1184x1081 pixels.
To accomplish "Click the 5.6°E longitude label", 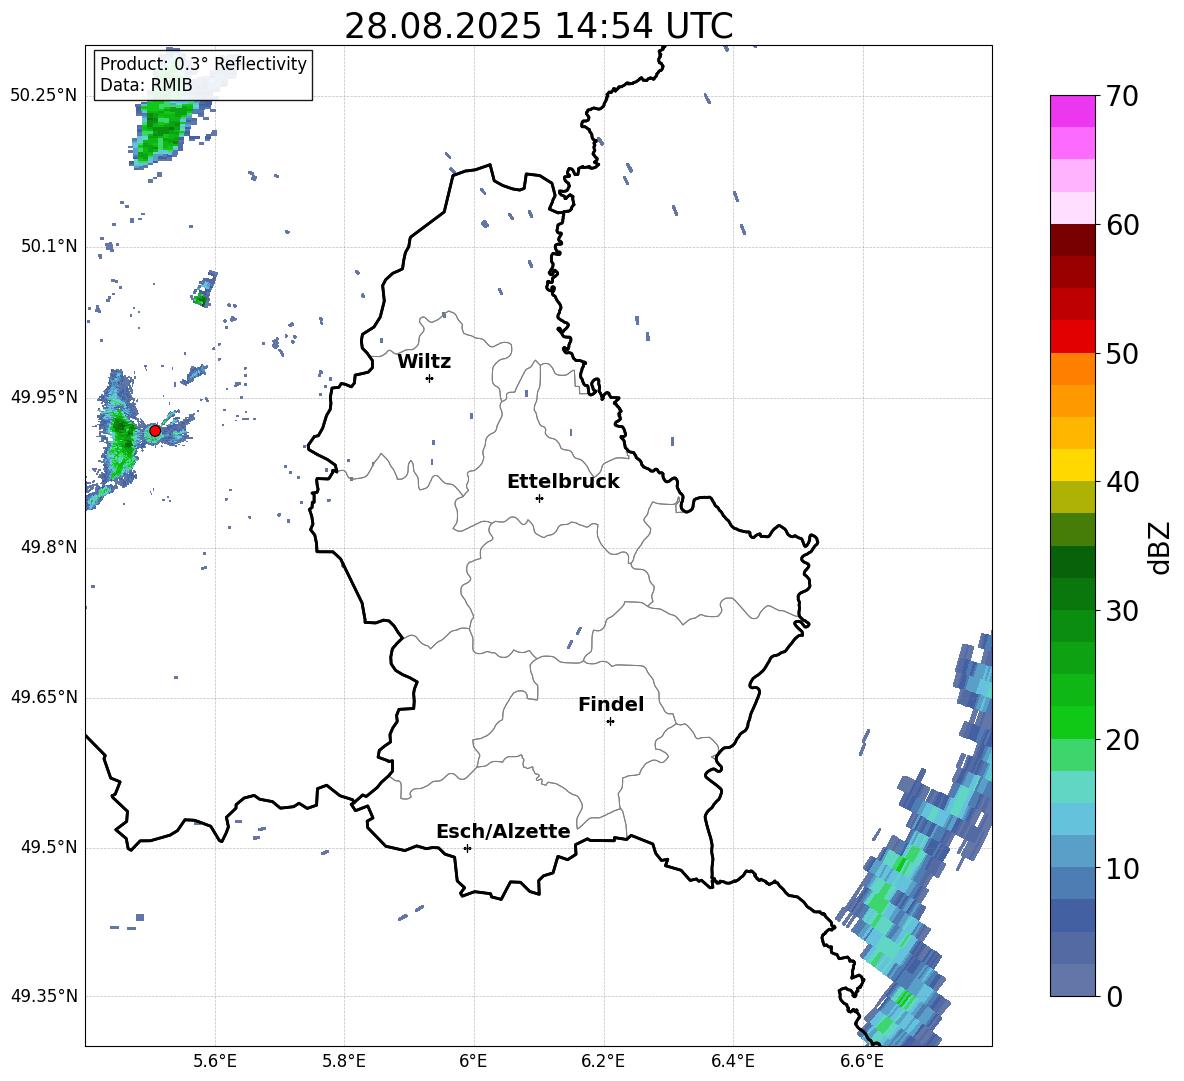I will [215, 1061].
